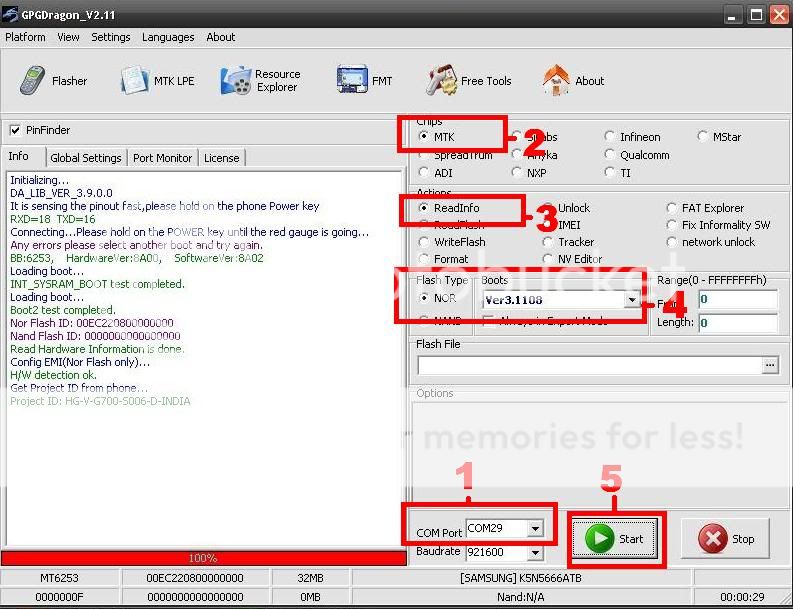Screen dimensions: 793x609
Task: Click the About toolbar icon
Action: [x=573, y=81]
